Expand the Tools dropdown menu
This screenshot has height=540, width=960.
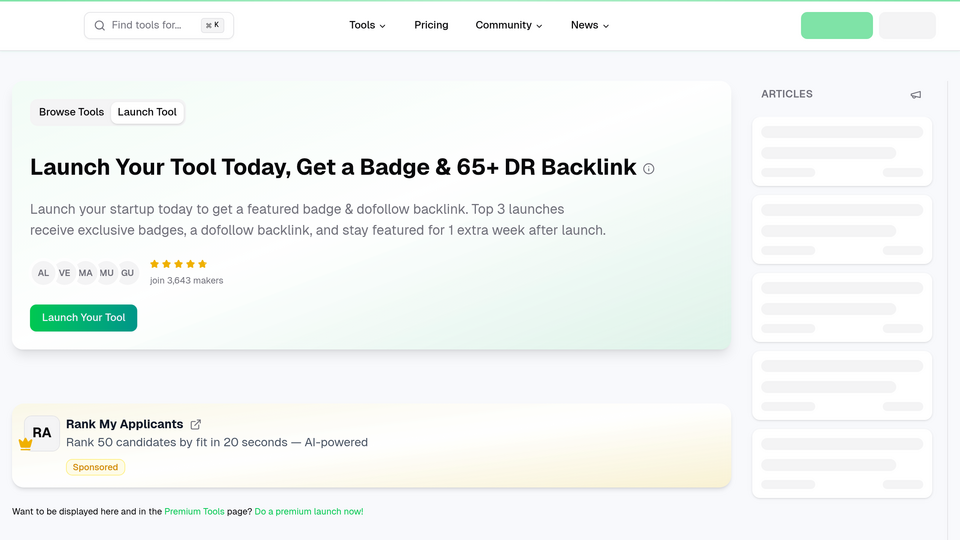(367, 25)
